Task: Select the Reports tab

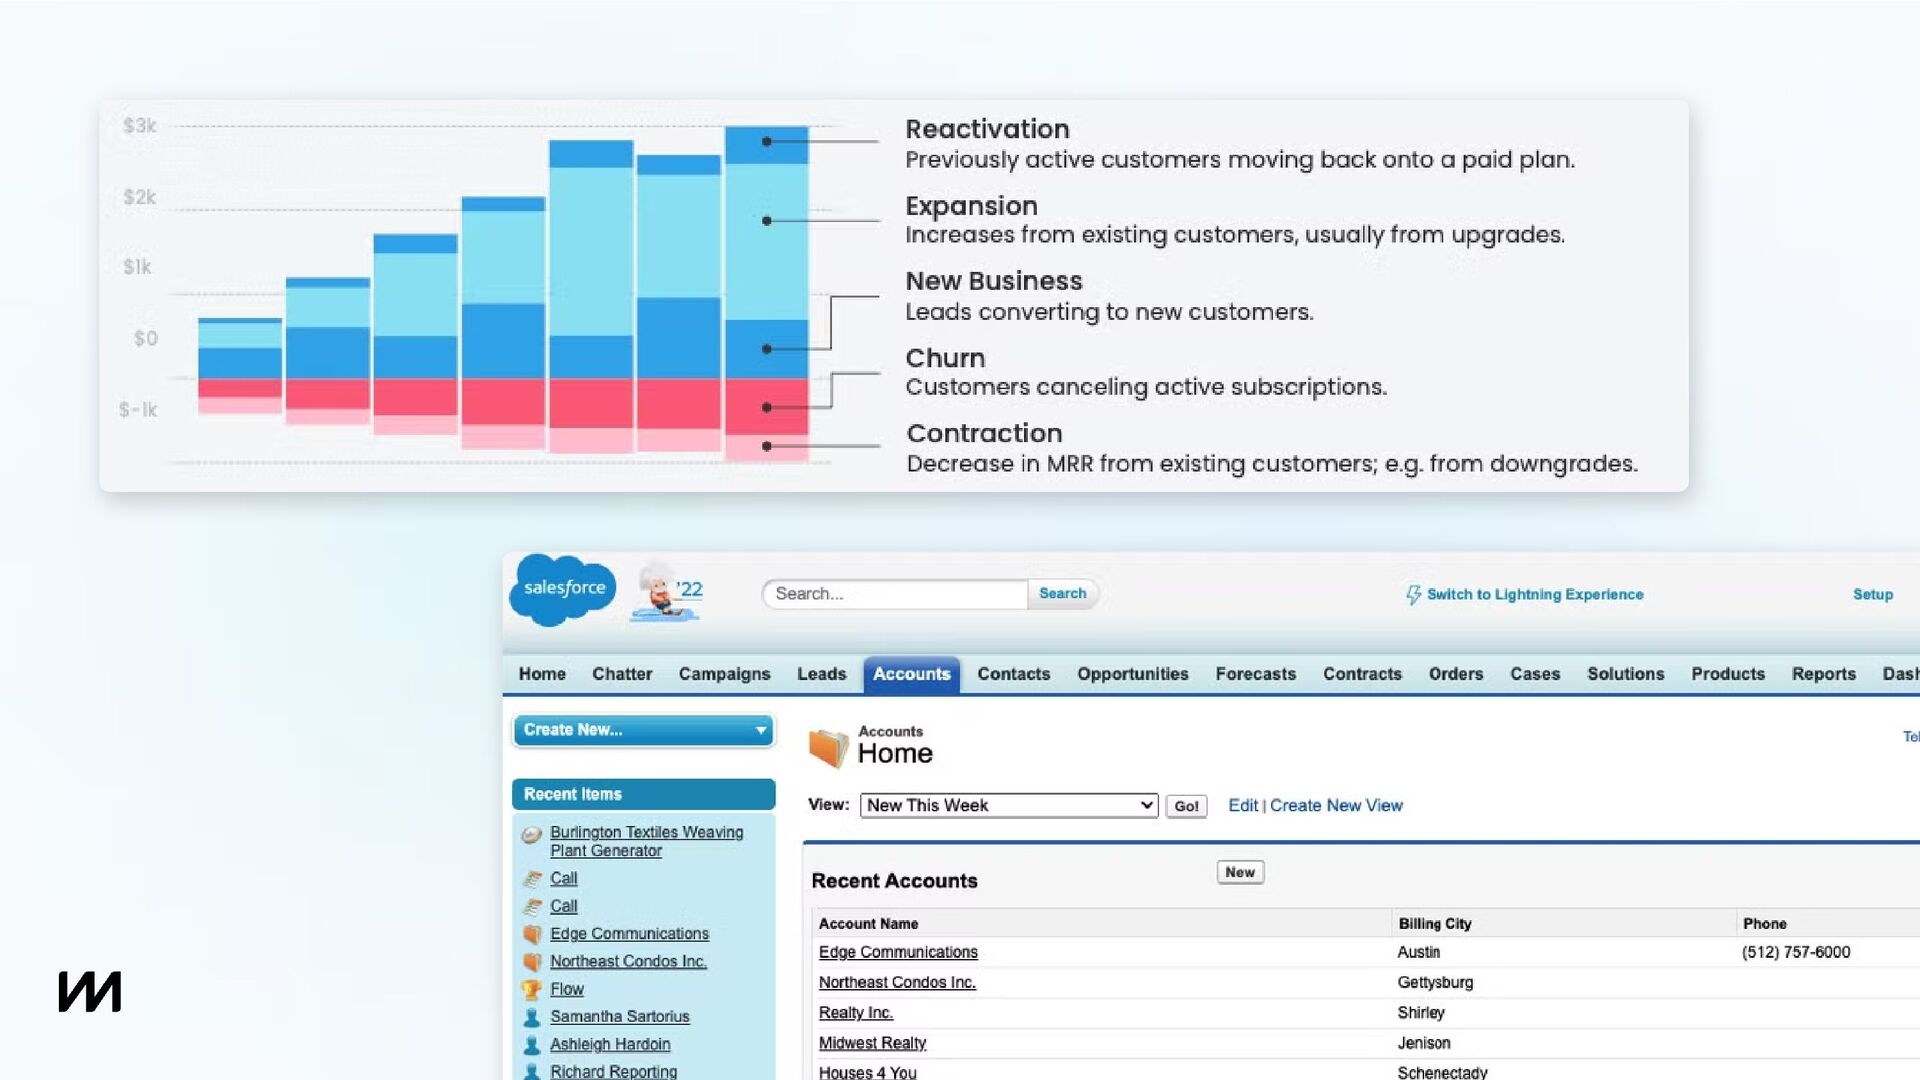Action: [x=1823, y=674]
